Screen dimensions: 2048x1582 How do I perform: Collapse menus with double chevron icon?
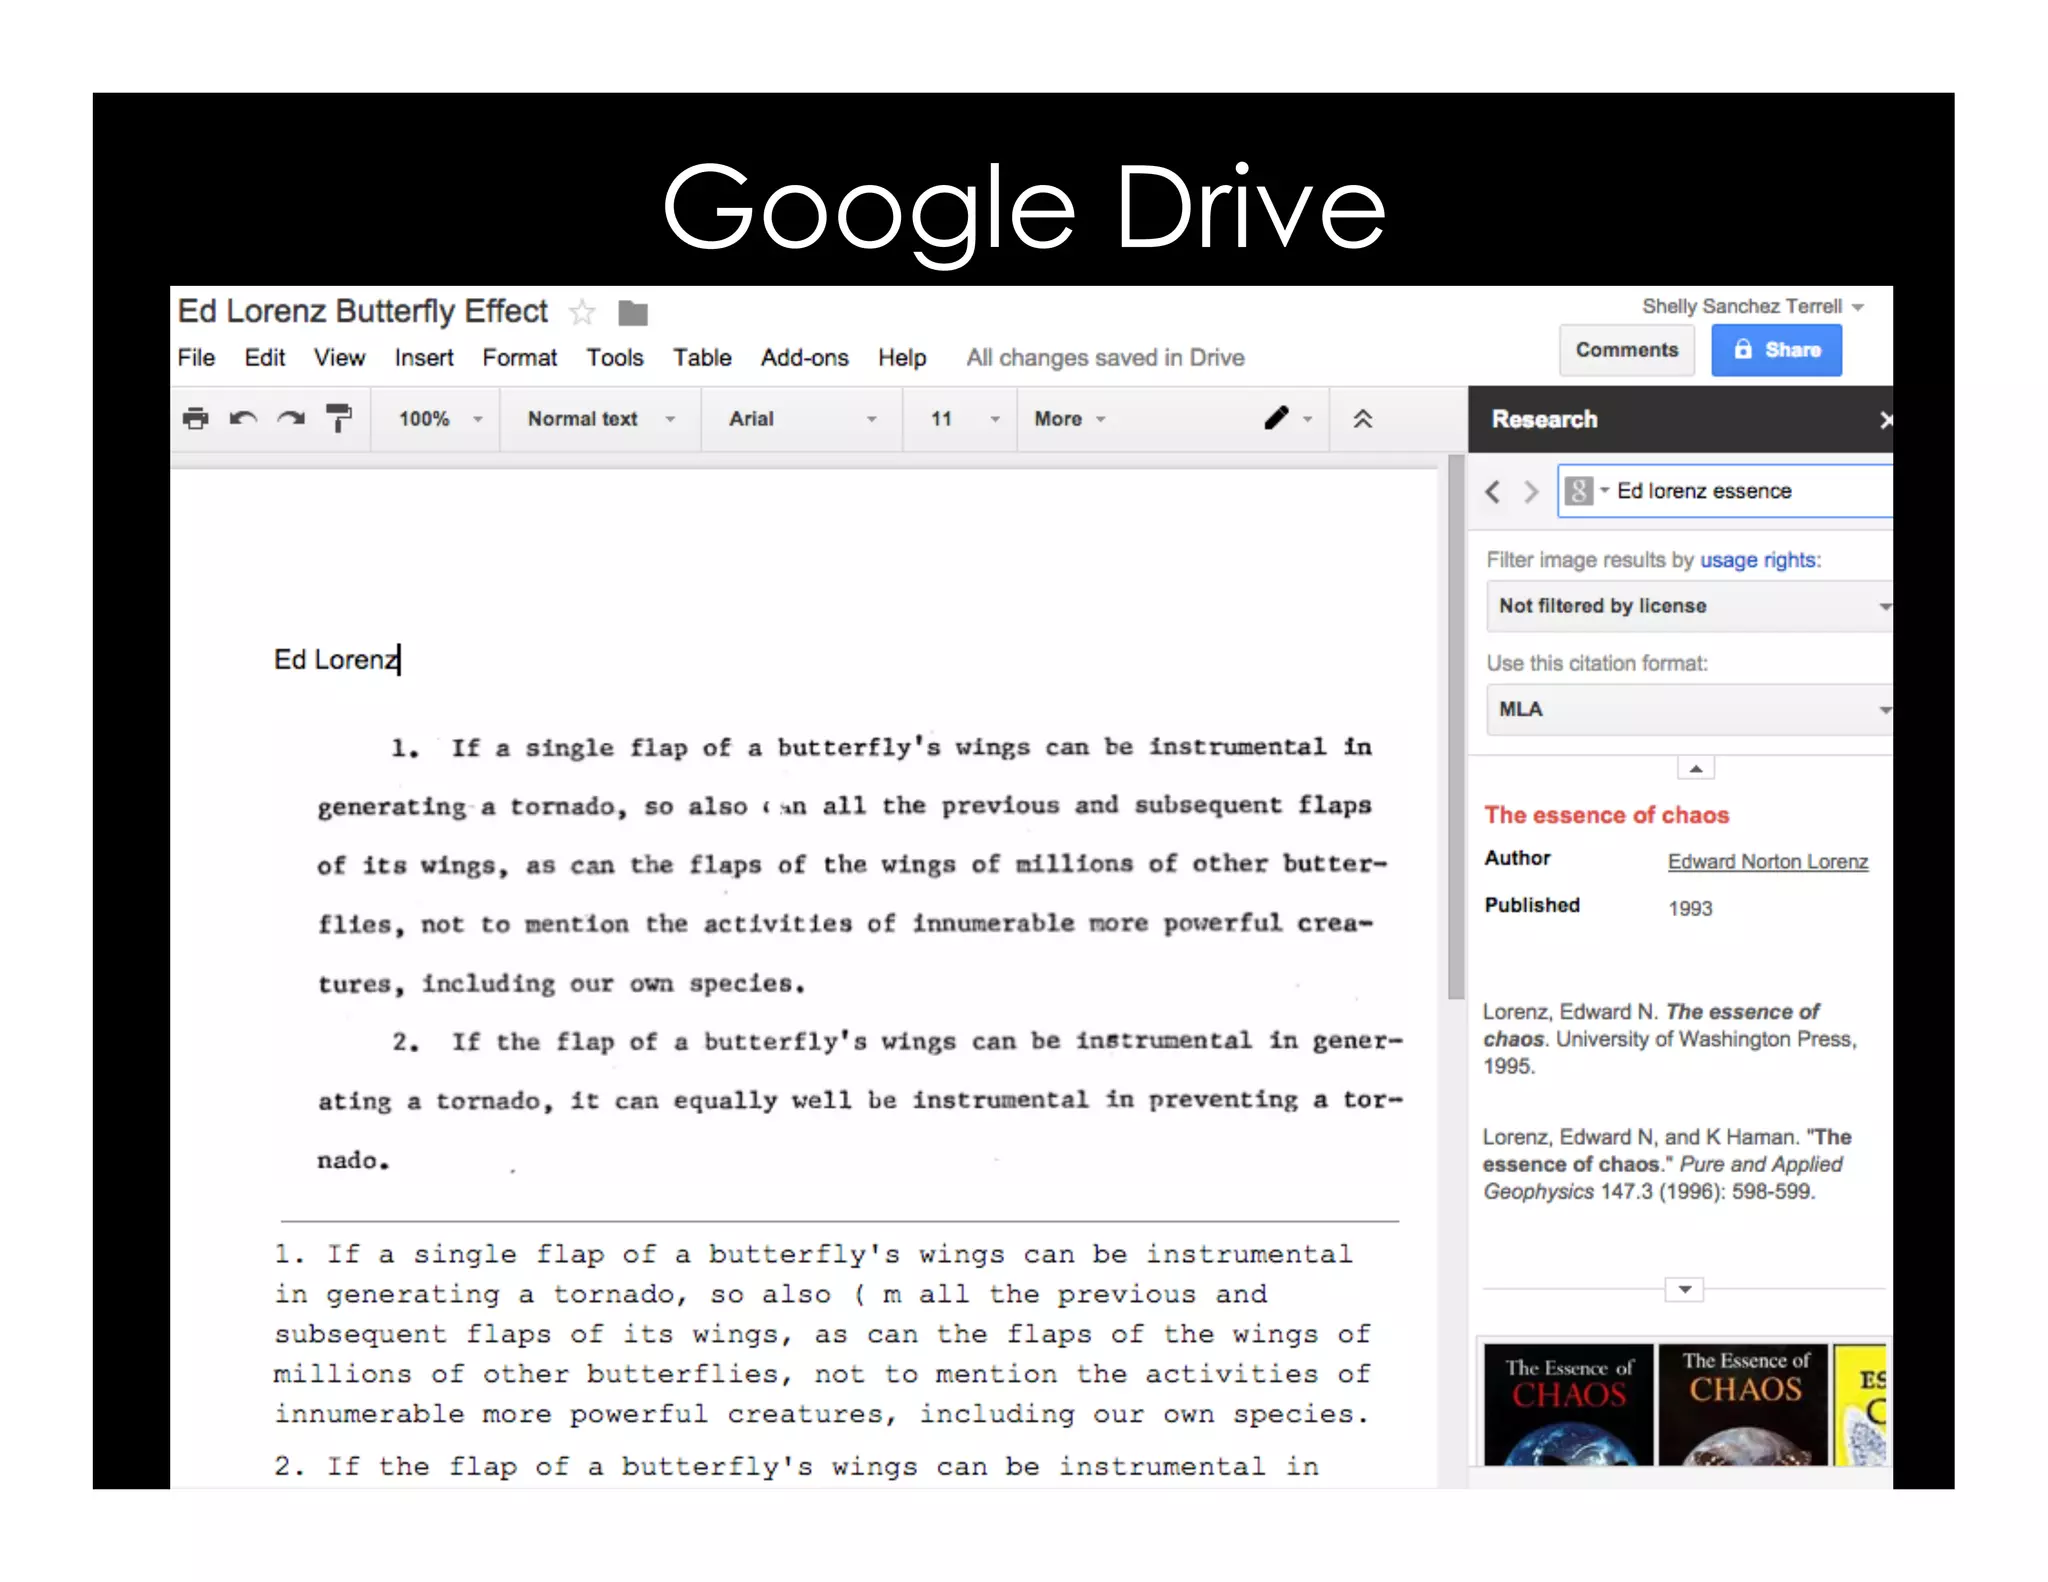pyautogui.click(x=1362, y=419)
